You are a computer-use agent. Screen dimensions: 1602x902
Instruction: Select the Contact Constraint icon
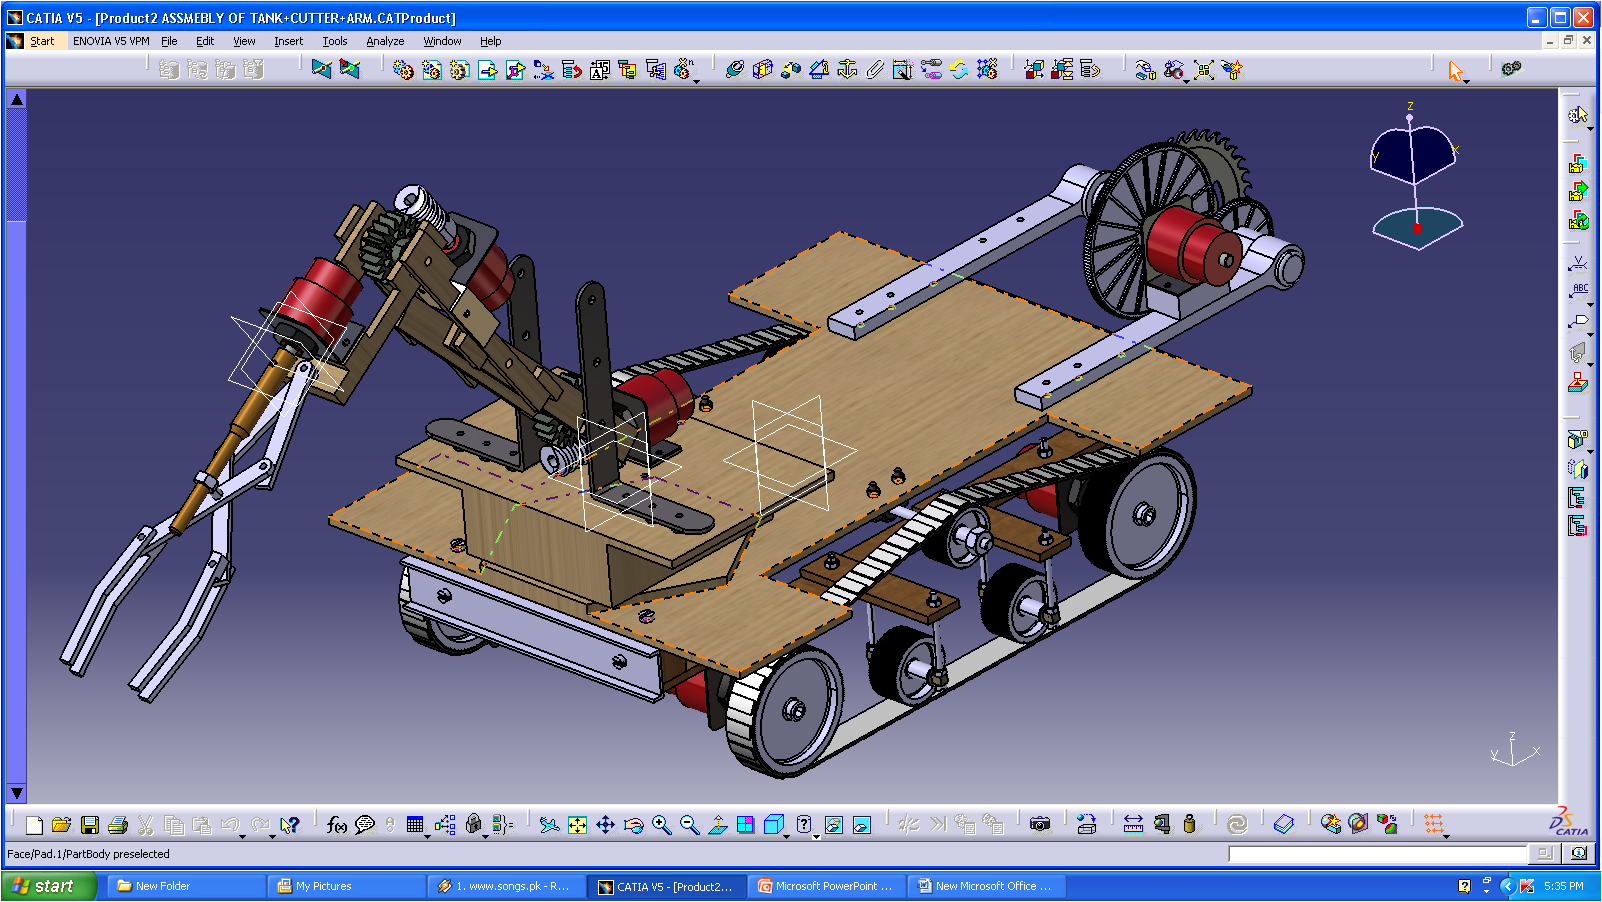[x=763, y=69]
